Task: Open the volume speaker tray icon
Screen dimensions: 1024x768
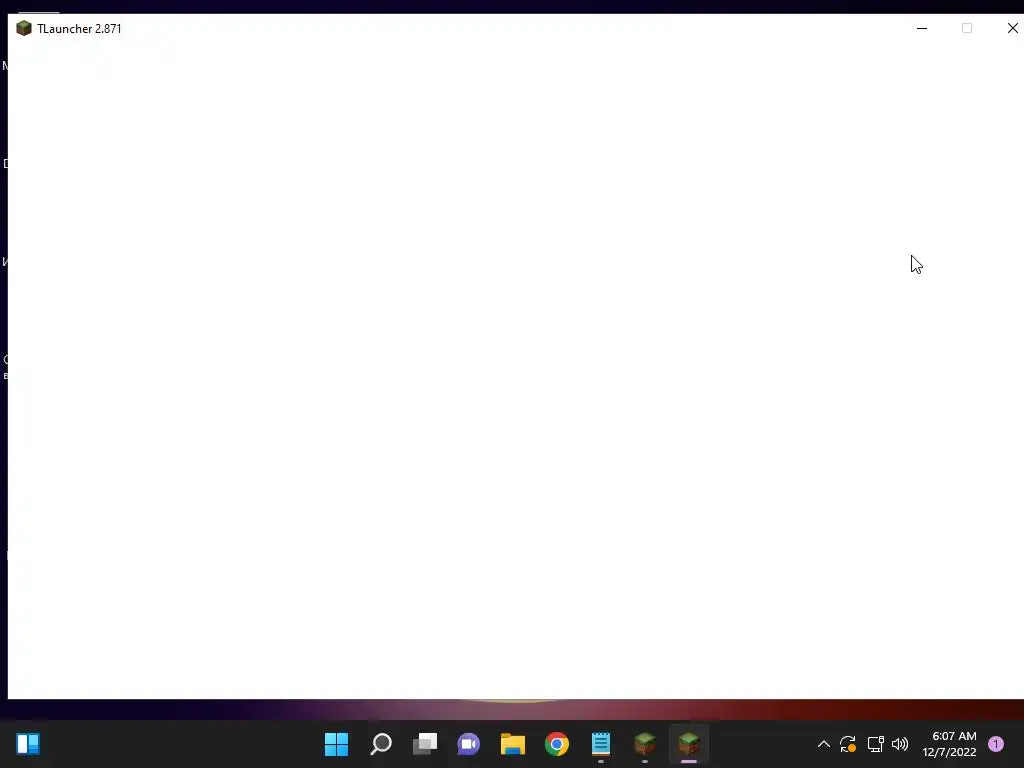Action: pyautogui.click(x=900, y=744)
